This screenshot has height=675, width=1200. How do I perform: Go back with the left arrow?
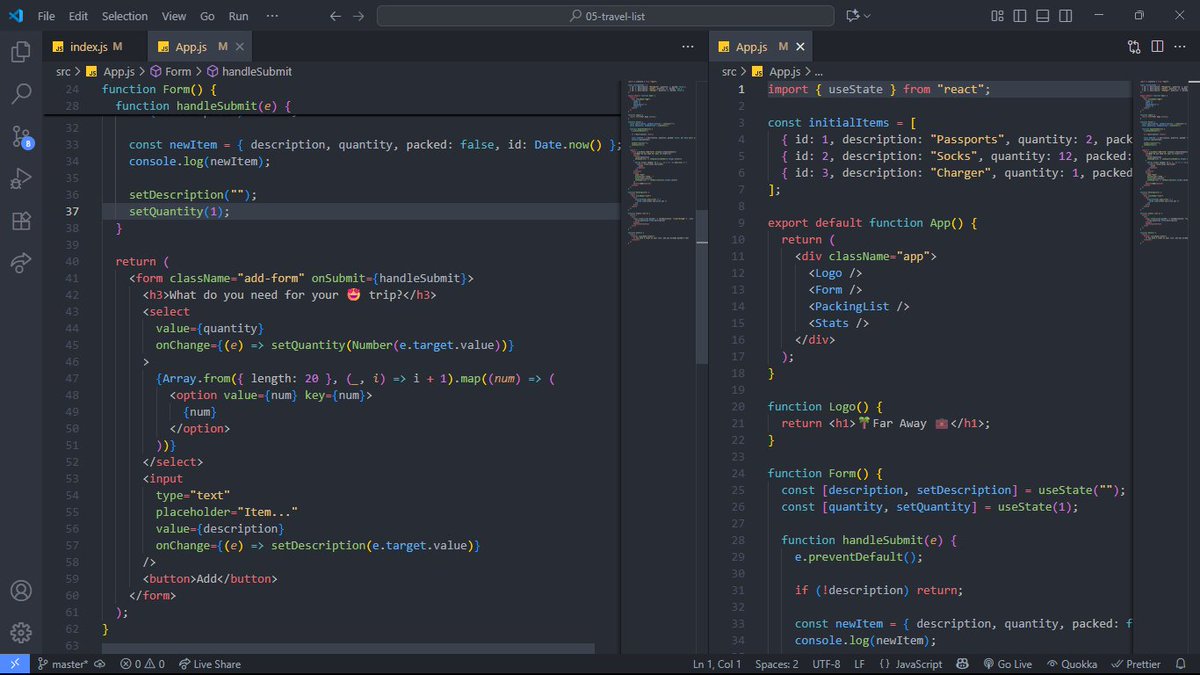tap(335, 16)
